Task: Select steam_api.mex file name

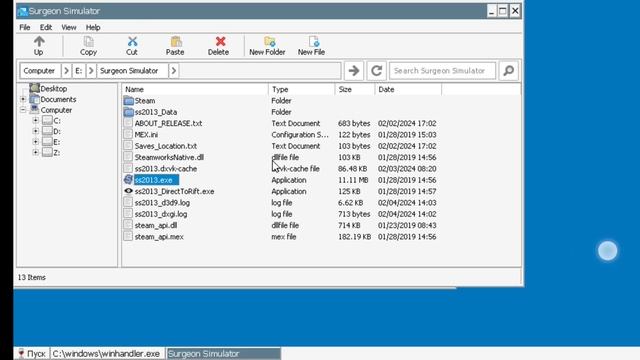Action: (x=159, y=237)
